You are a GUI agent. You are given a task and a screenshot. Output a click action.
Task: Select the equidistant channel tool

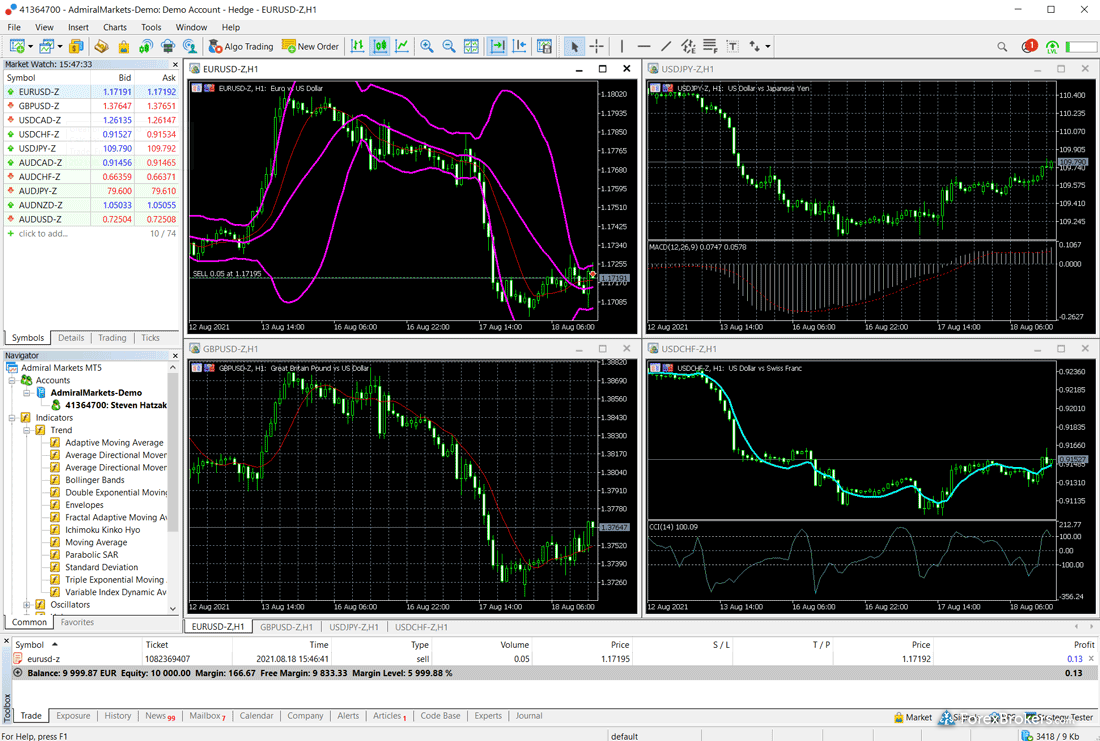[x=688, y=46]
